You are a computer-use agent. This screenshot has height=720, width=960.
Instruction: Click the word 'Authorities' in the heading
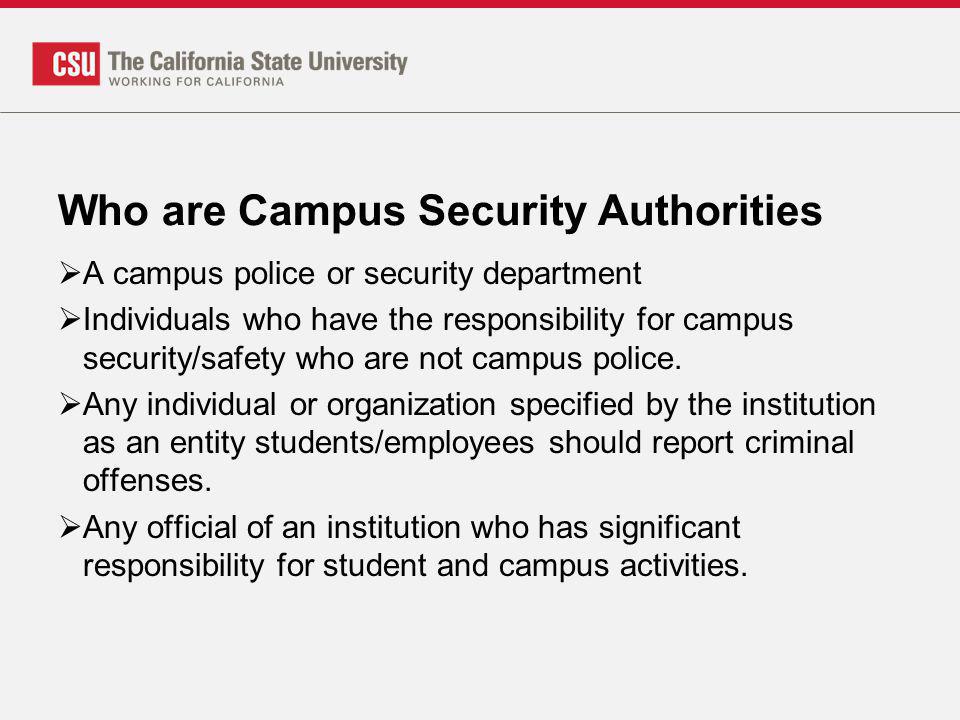(710, 211)
